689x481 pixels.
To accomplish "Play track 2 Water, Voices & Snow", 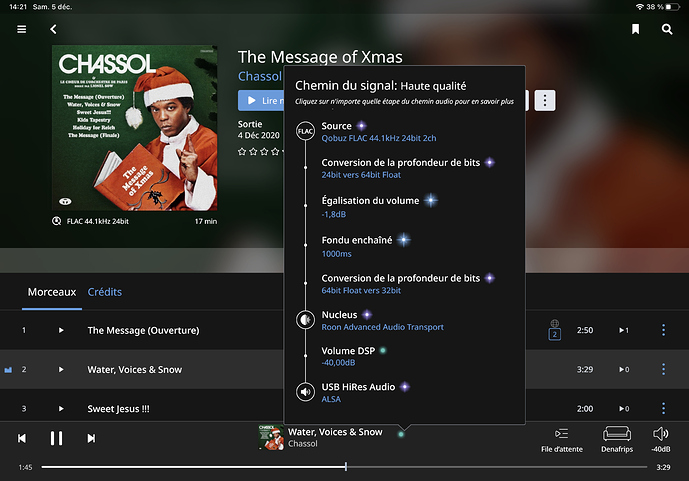I will [x=61, y=369].
